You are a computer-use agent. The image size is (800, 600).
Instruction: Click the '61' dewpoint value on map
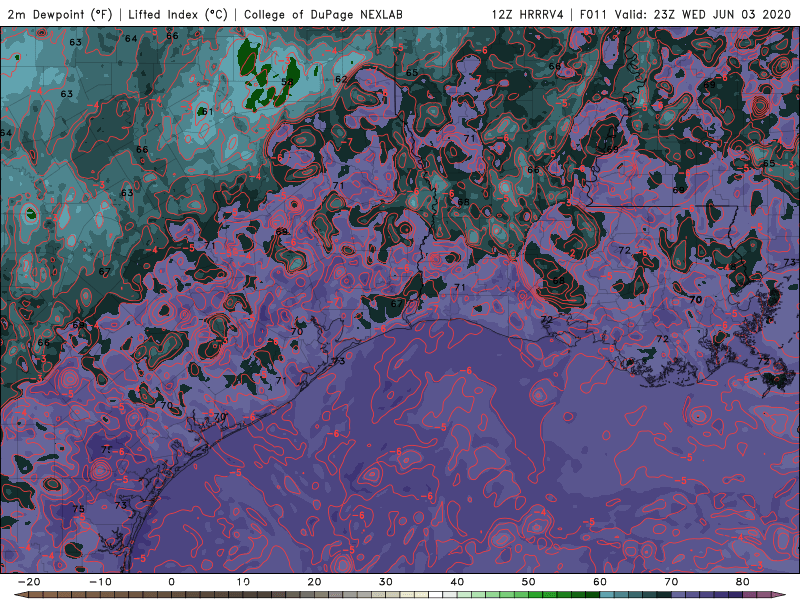[208, 111]
